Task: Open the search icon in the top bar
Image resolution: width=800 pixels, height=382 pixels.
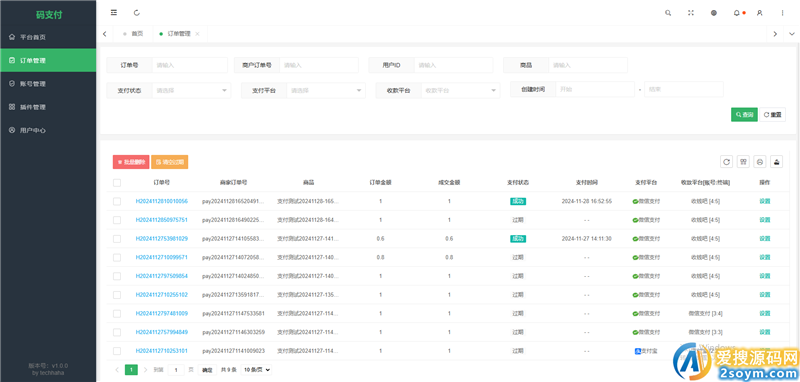Action: [x=668, y=13]
